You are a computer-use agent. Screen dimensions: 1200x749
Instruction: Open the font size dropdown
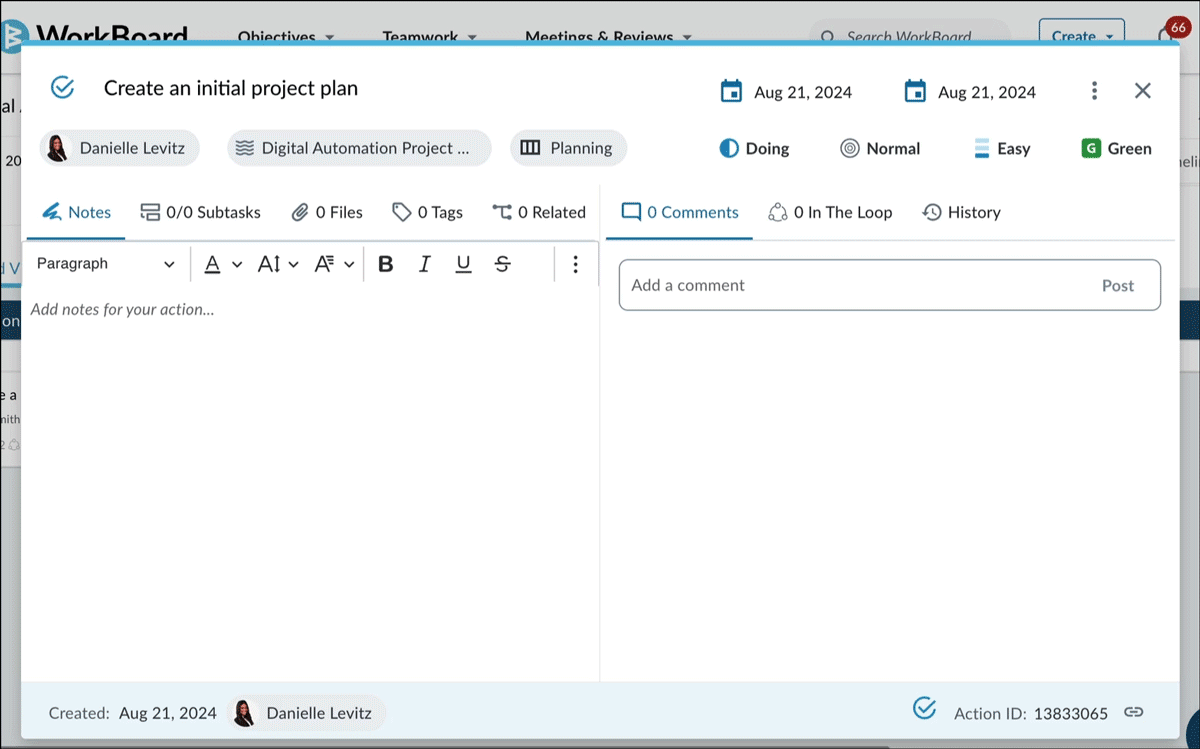click(278, 264)
